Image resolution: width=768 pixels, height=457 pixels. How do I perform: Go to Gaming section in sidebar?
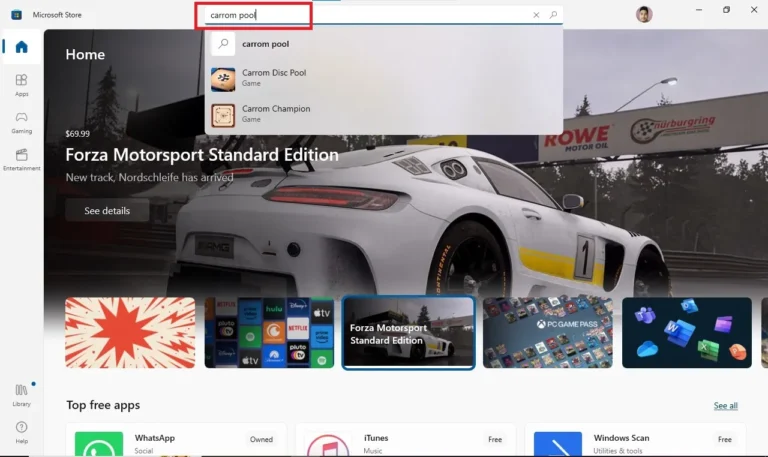pos(21,122)
